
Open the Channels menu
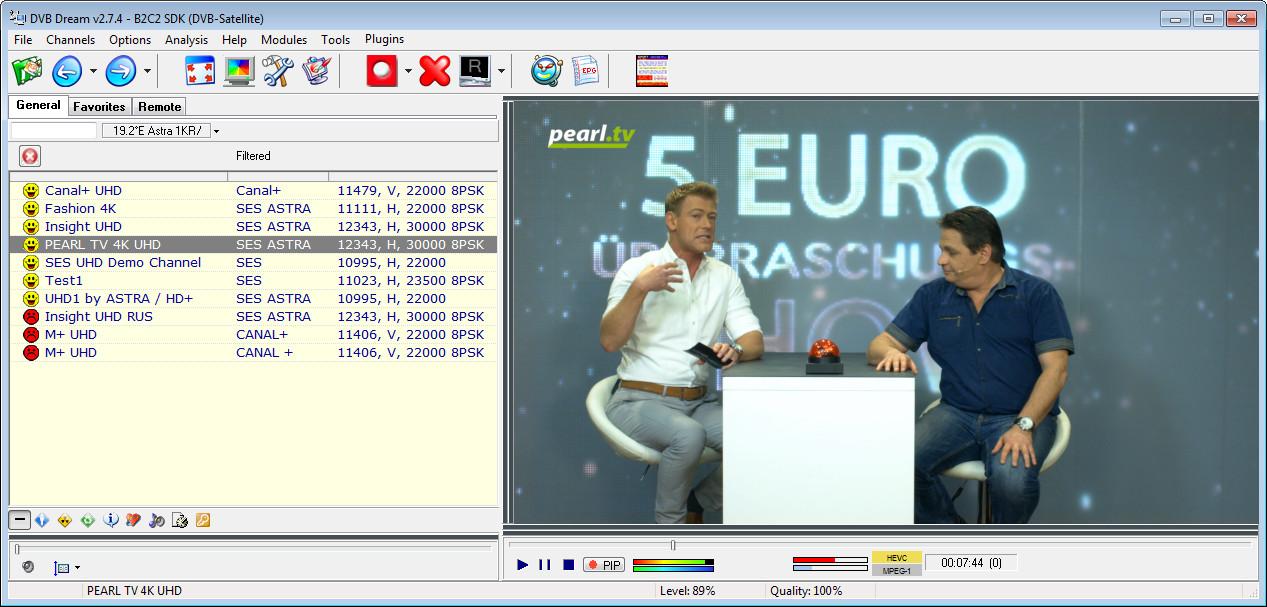(x=70, y=40)
